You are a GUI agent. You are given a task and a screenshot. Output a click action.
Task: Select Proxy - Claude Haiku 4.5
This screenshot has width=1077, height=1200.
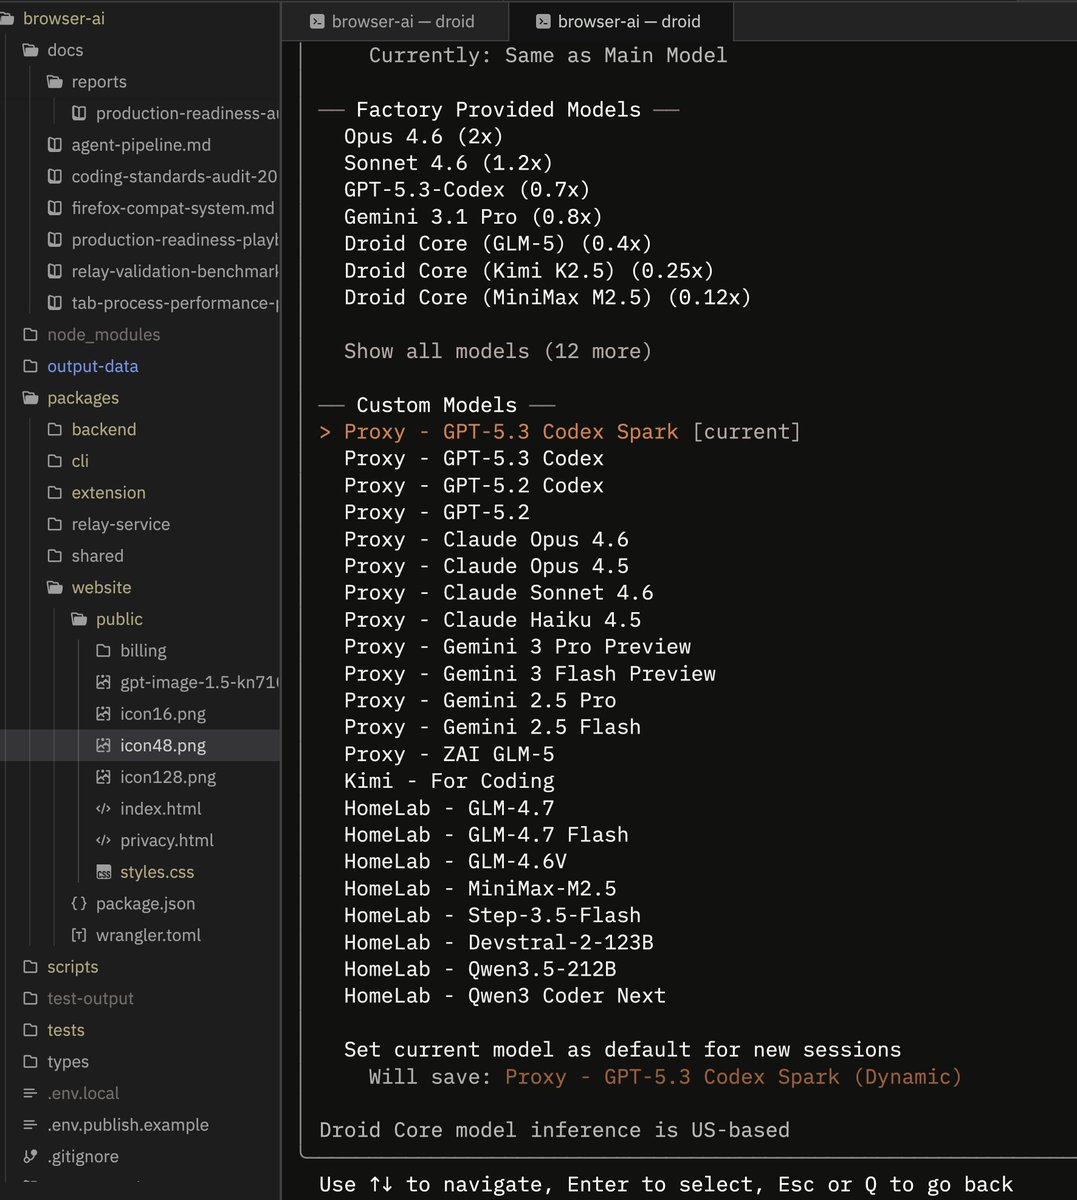pyautogui.click(x=492, y=620)
